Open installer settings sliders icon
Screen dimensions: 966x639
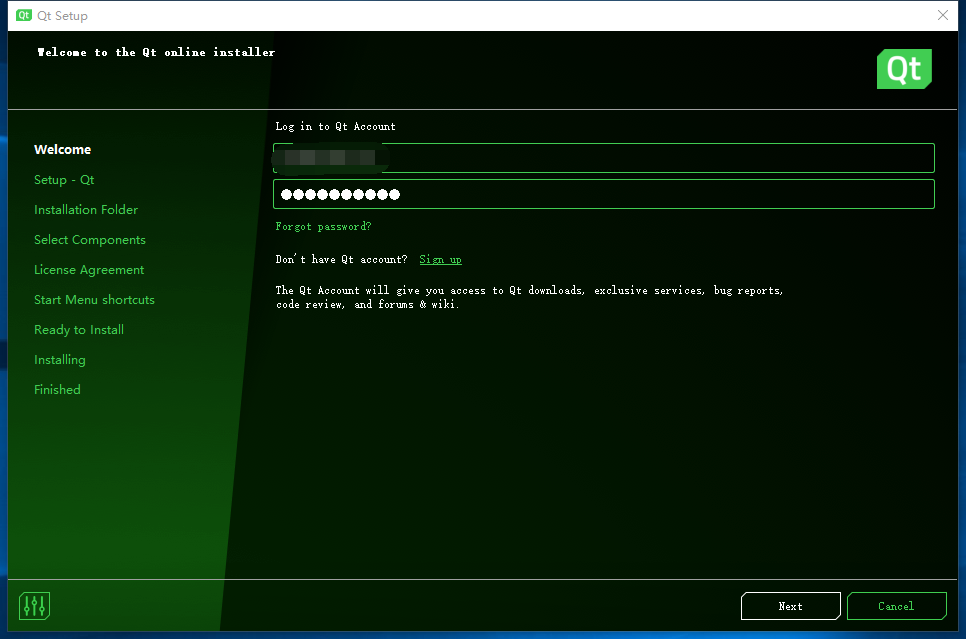[34, 606]
